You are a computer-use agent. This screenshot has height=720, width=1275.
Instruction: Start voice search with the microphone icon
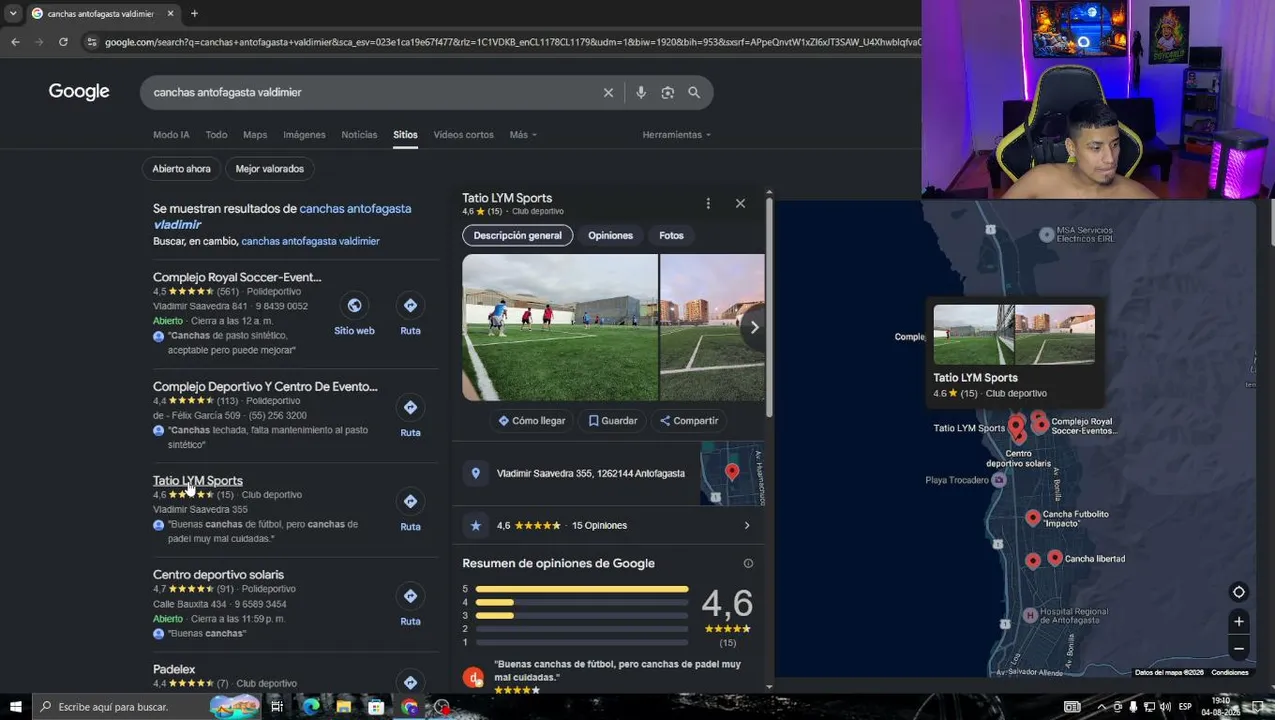pos(641,92)
